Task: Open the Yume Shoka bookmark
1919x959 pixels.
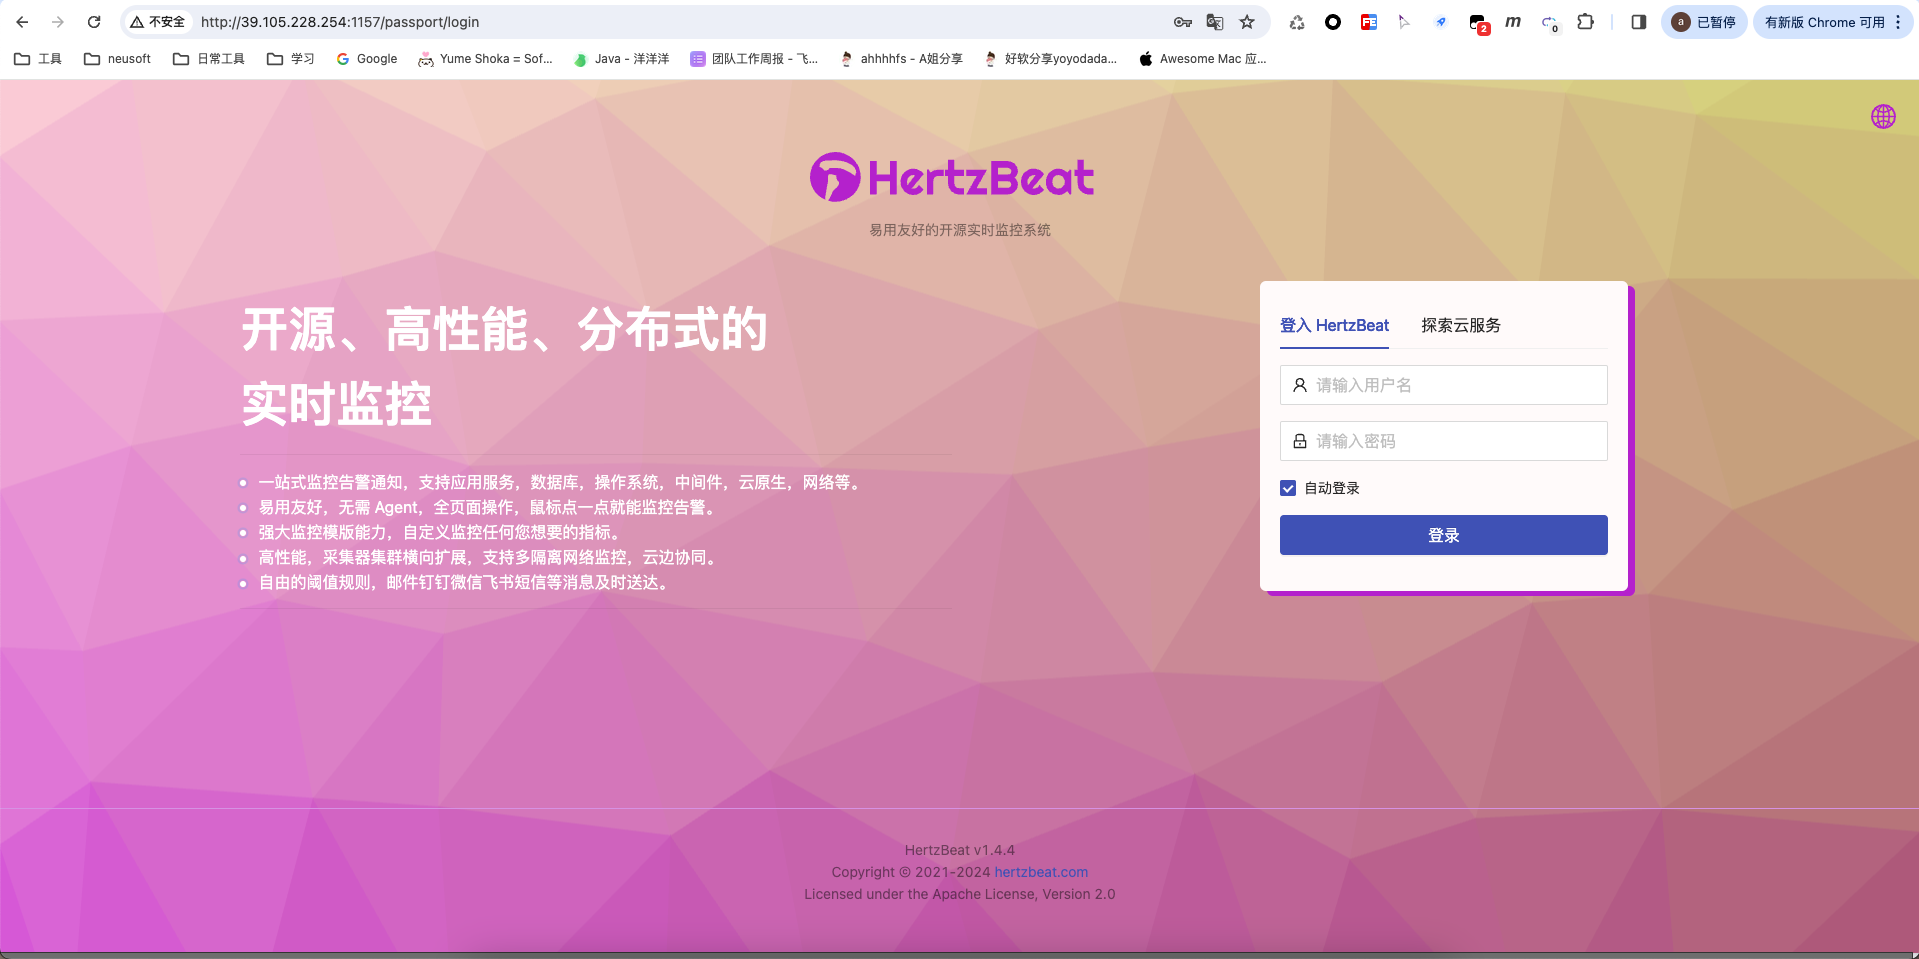Action: 486,59
